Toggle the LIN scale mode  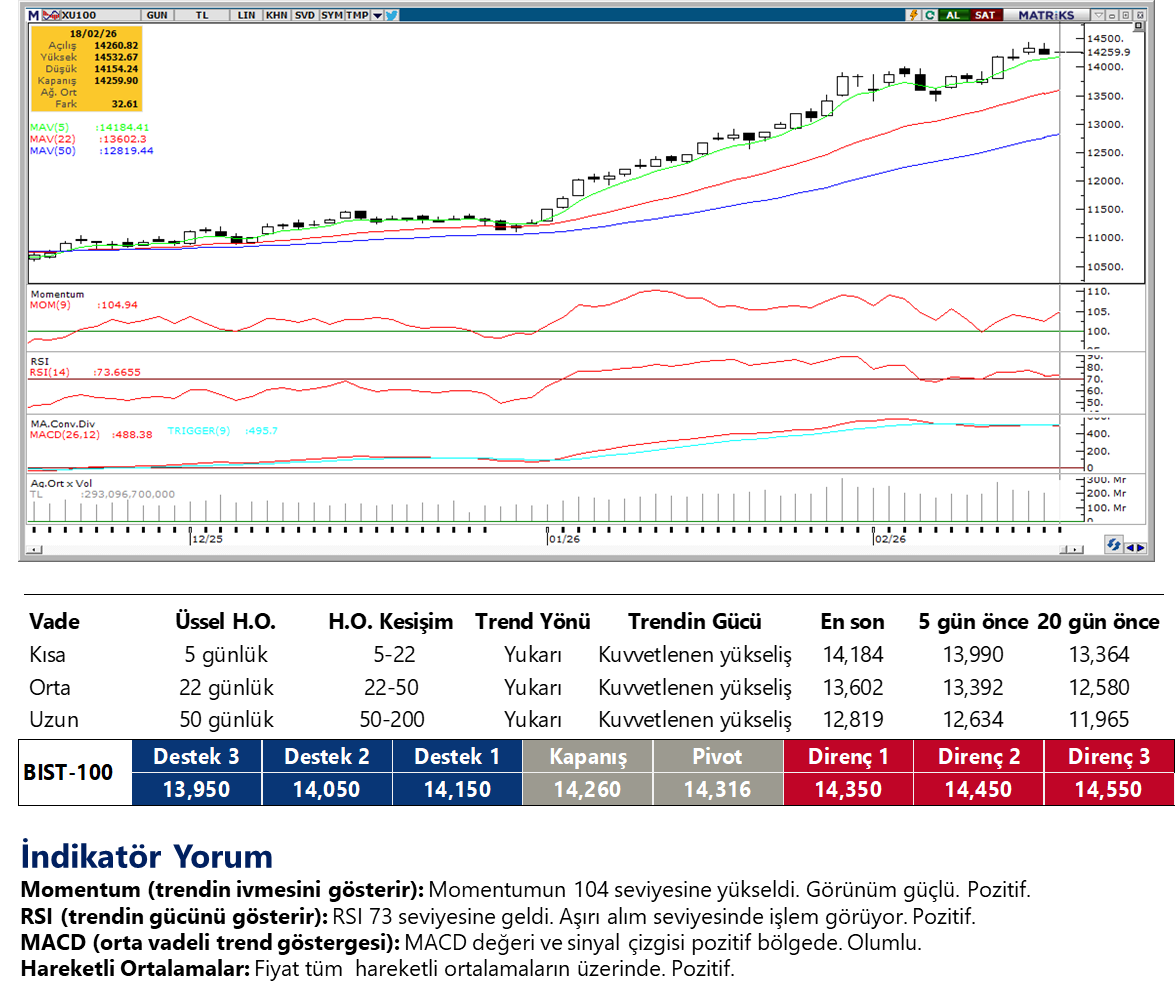coord(246,15)
